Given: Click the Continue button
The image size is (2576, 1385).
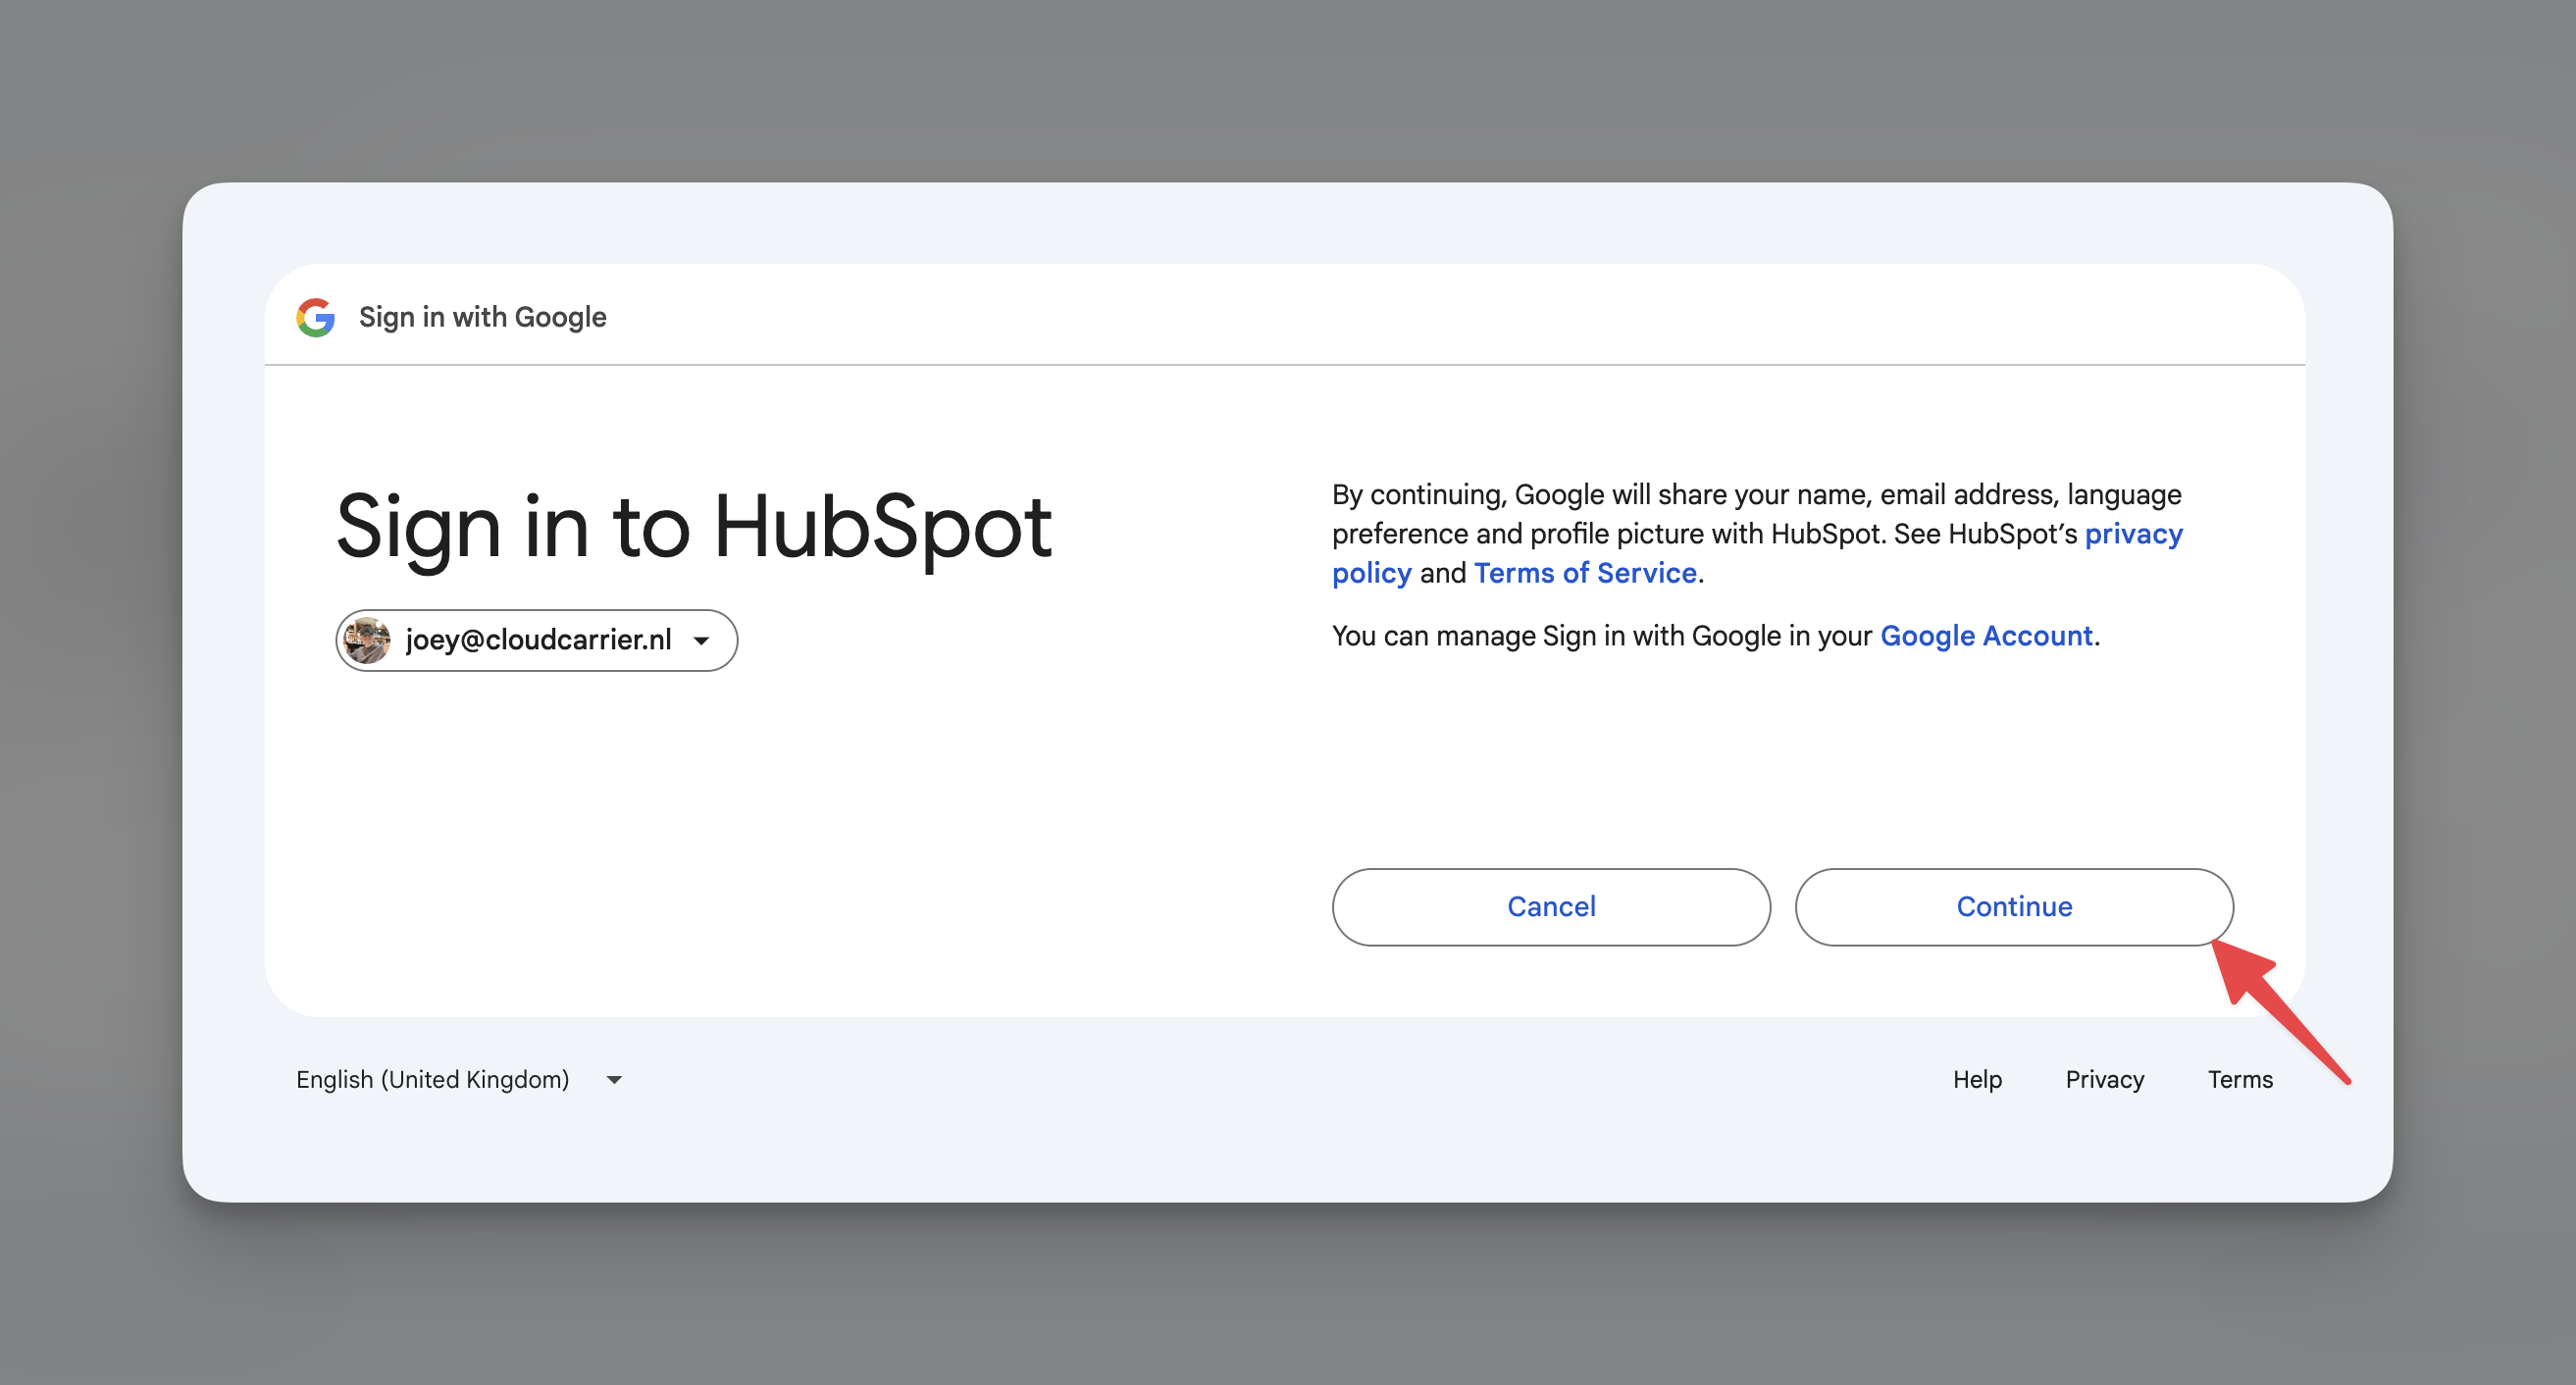Looking at the screenshot, I should click(x=2014, y=906).
